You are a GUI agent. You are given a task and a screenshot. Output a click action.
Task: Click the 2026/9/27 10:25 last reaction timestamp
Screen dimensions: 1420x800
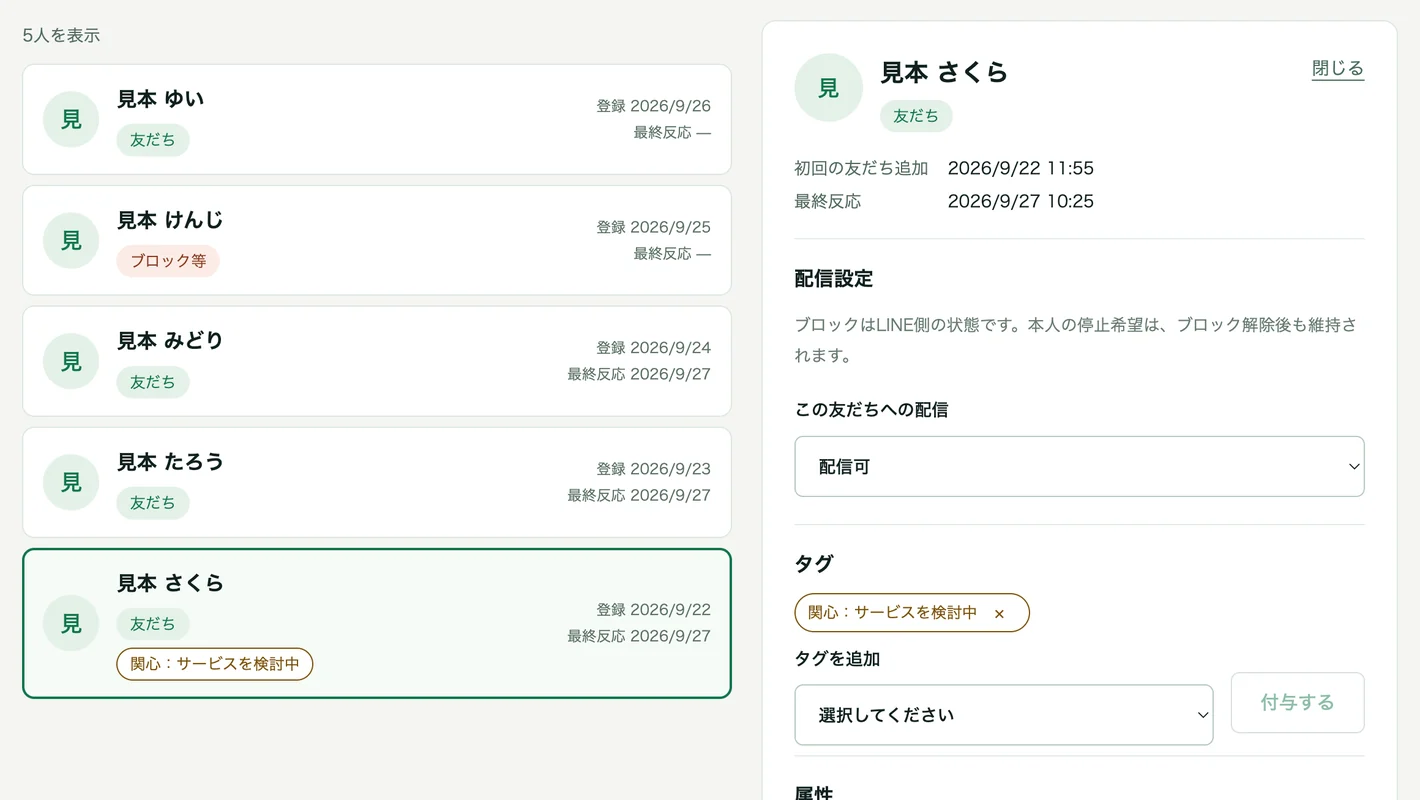click(x=1021, y=201)
